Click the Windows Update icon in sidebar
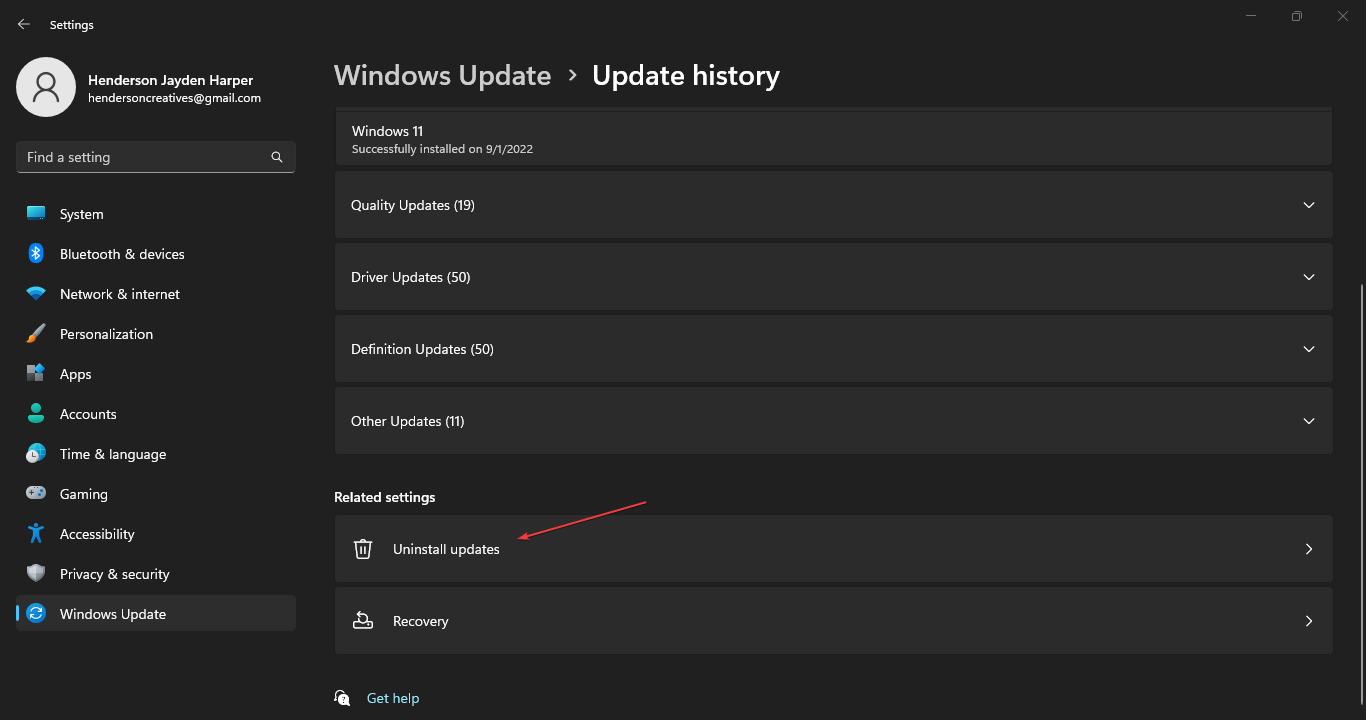The image size is (1366, 720). [x=37, y=613]
